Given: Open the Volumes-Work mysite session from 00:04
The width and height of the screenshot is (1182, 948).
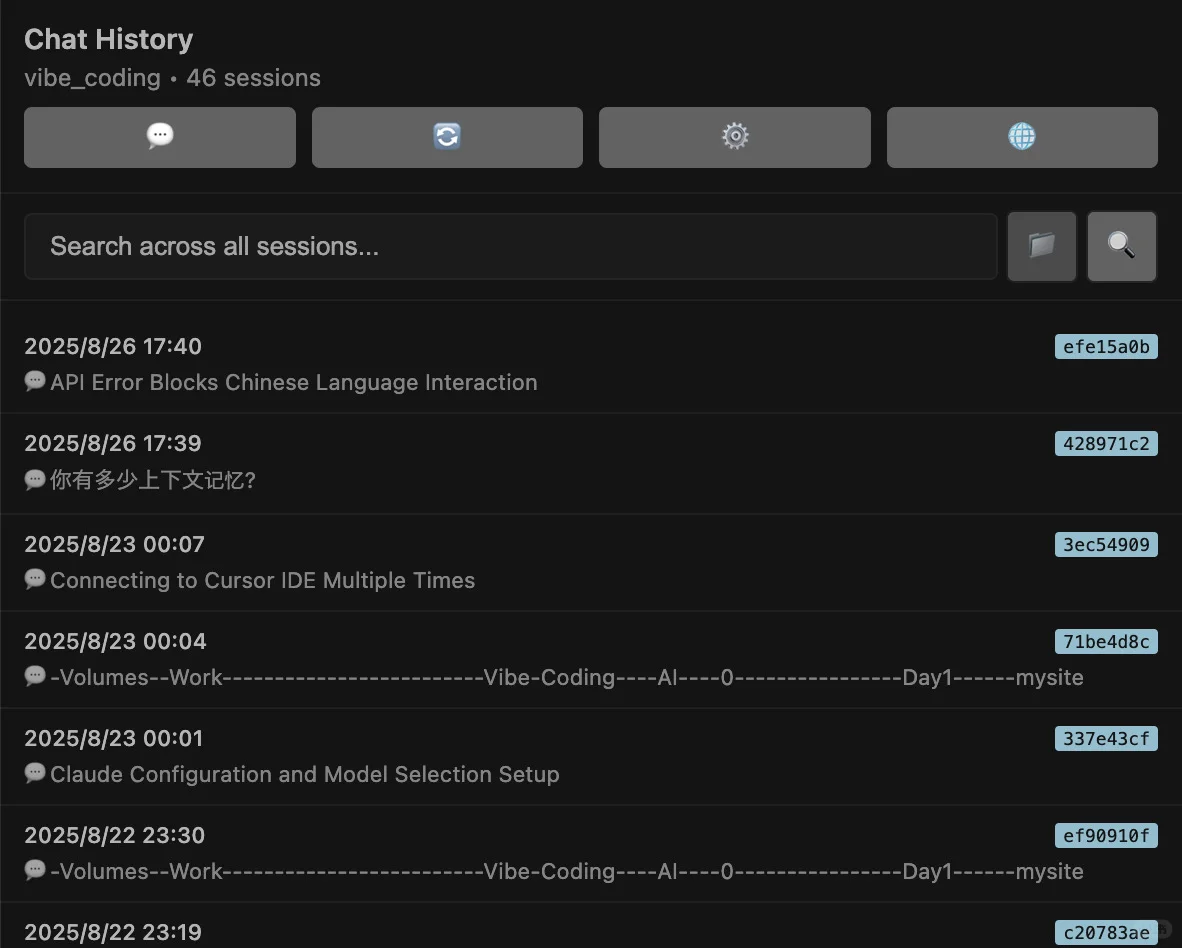Looking at the screenshot, I should 591,659.
